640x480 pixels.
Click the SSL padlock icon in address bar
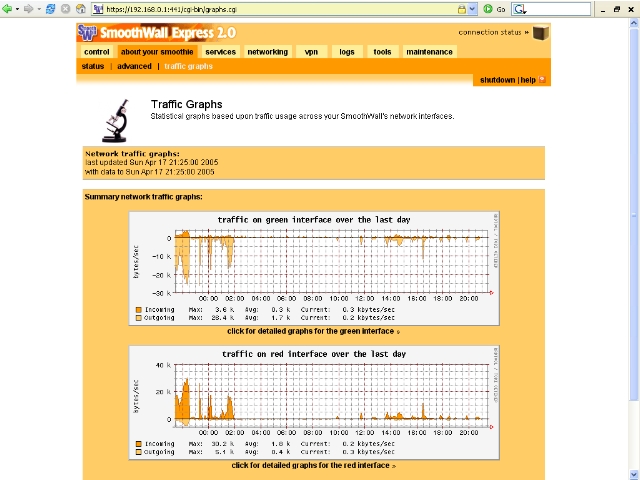(462, 9)
